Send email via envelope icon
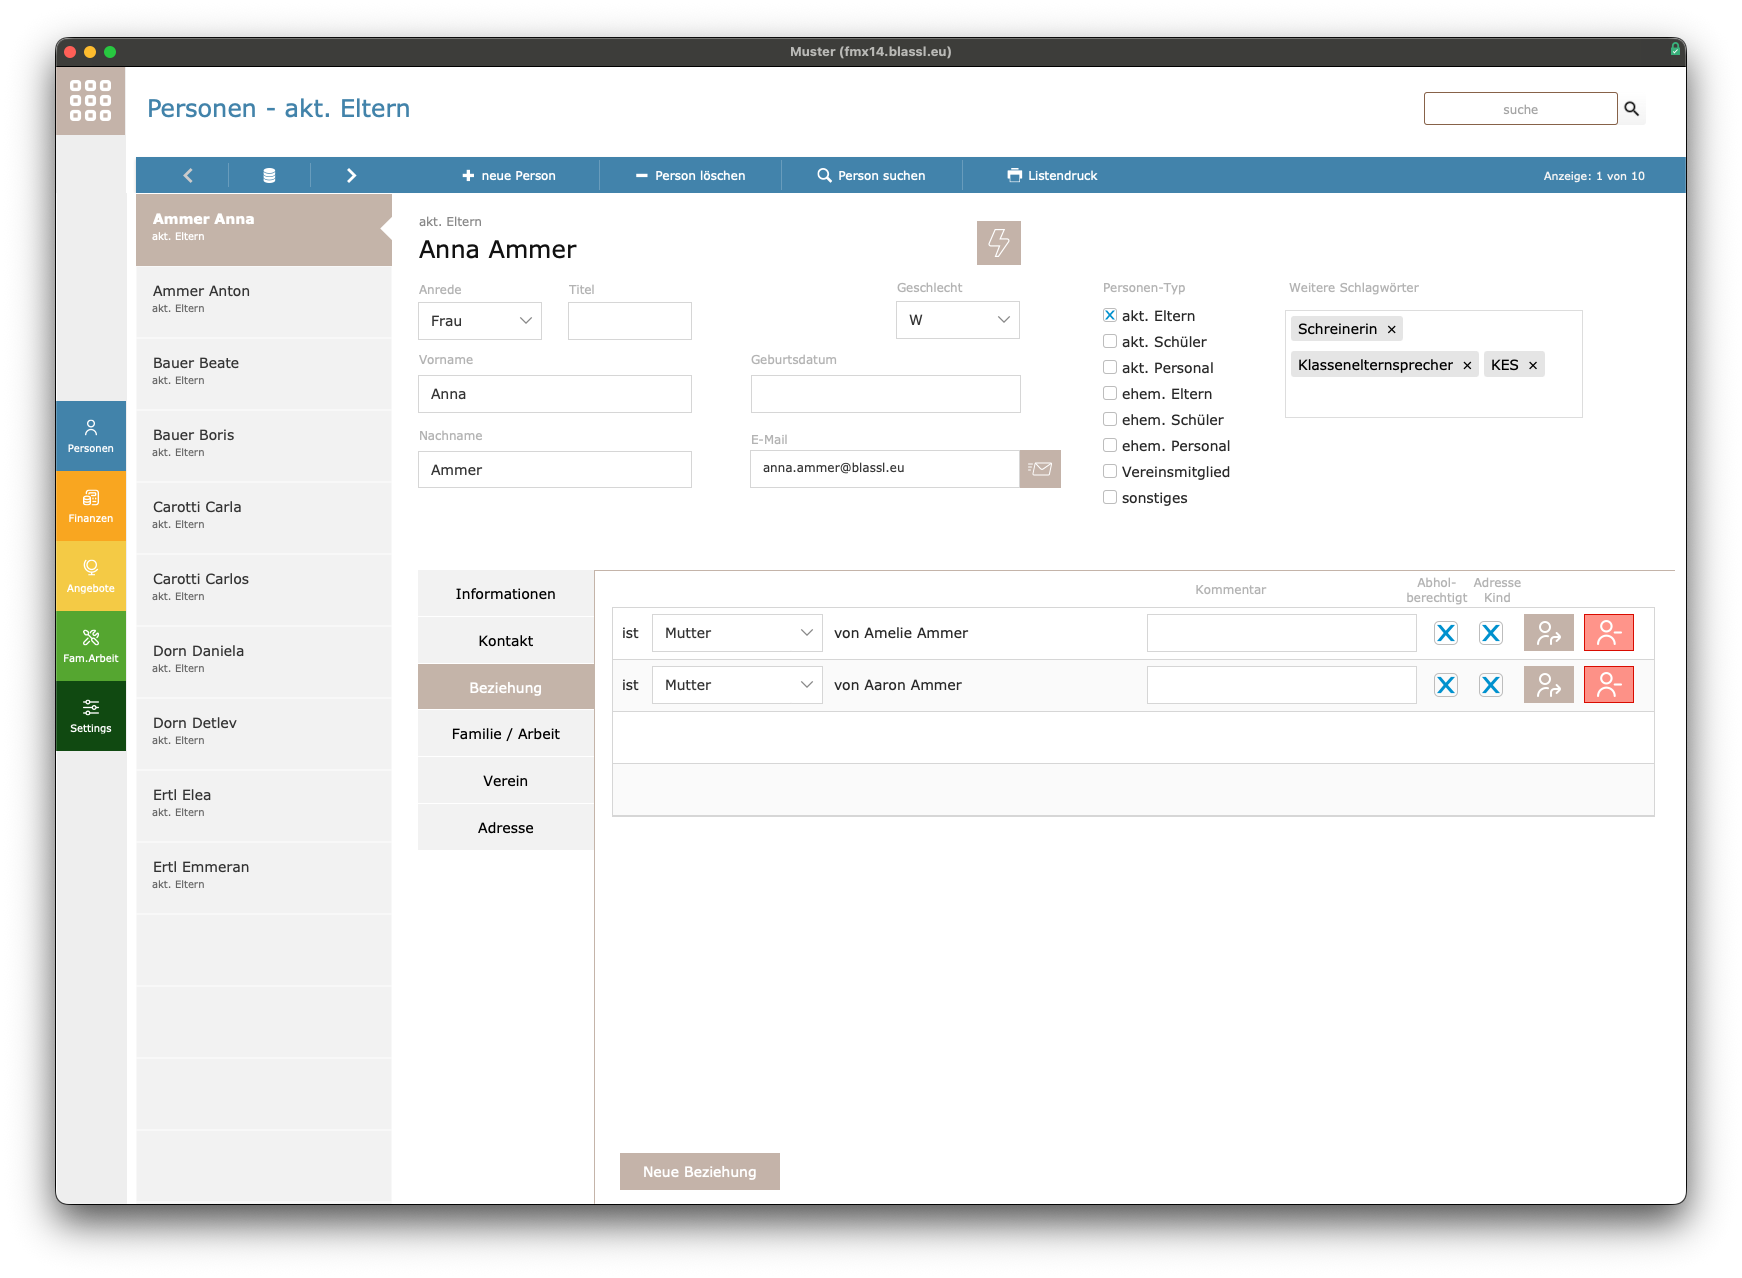This screenshot has height=1278, width=1742. point(1040,469)
